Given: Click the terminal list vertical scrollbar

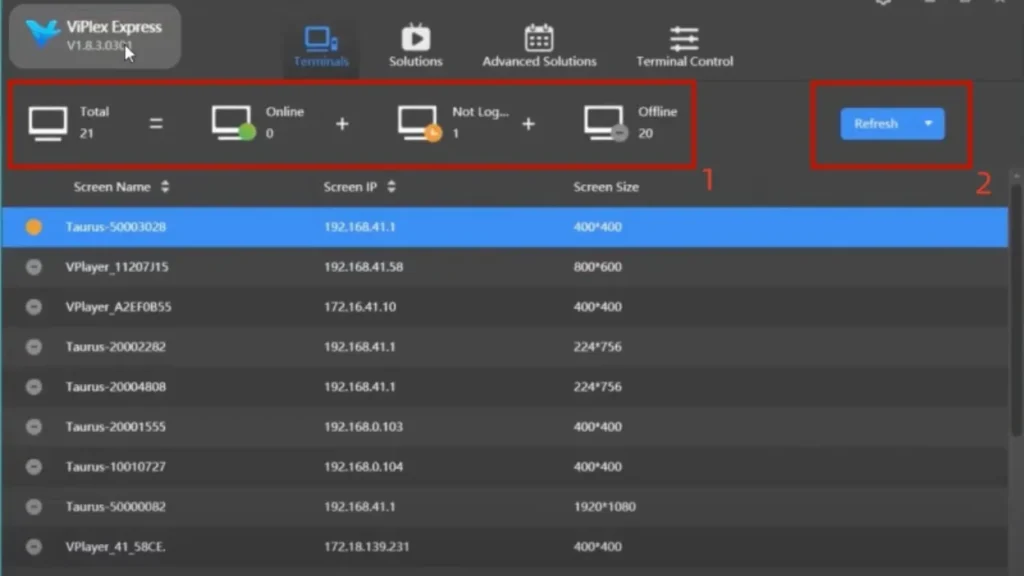Looking at the screenshot, I should (x=1016, y=320).
